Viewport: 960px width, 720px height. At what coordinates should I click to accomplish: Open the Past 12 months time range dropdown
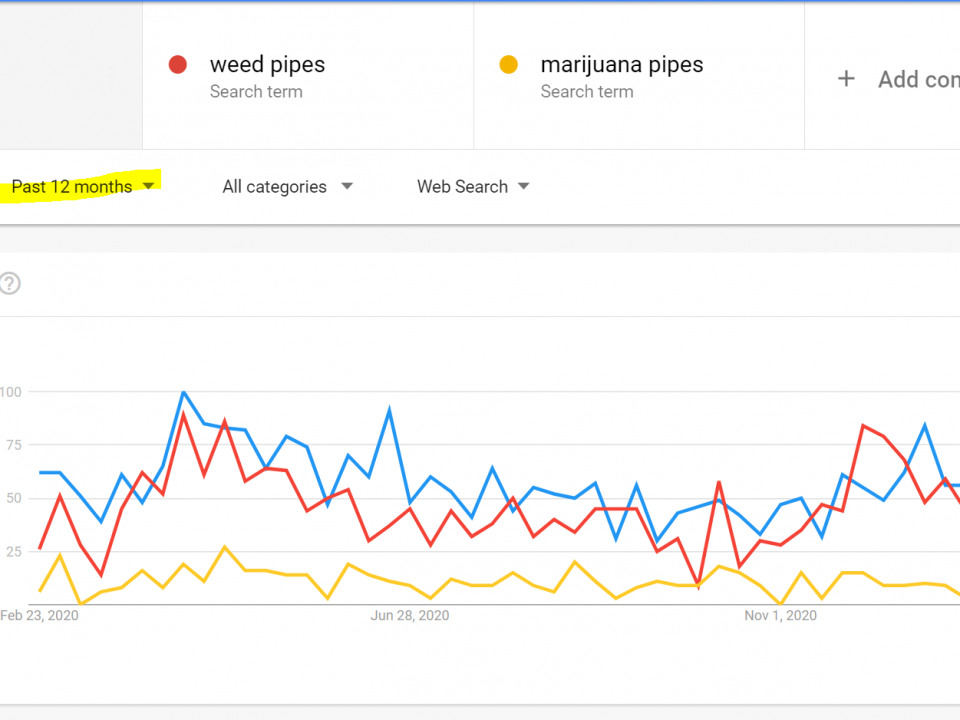[x=72, y=186]
